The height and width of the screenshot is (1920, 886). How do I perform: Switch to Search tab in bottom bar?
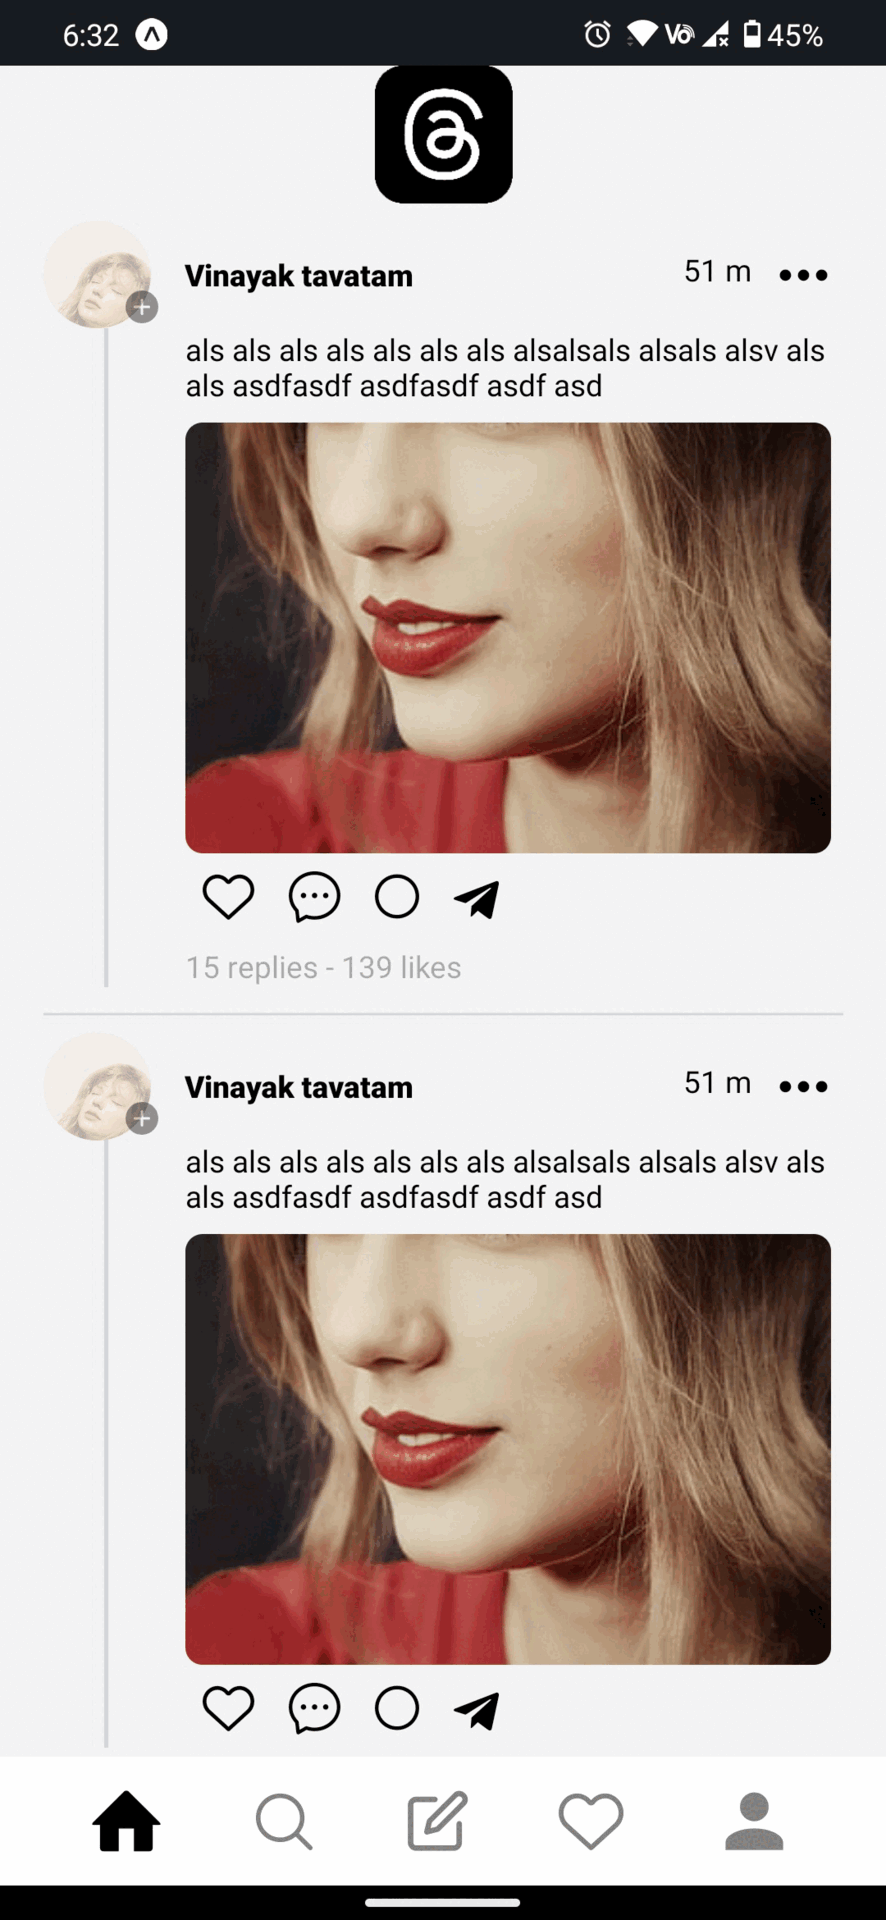click(x=284, y=1822)
